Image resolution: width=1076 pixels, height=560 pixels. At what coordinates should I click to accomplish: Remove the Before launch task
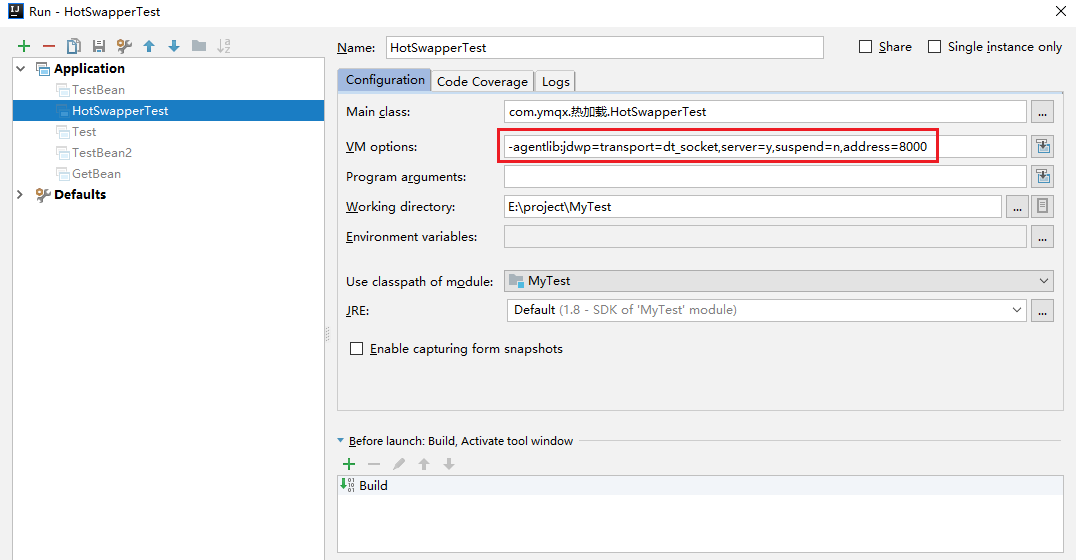click(x=374, y=464)
